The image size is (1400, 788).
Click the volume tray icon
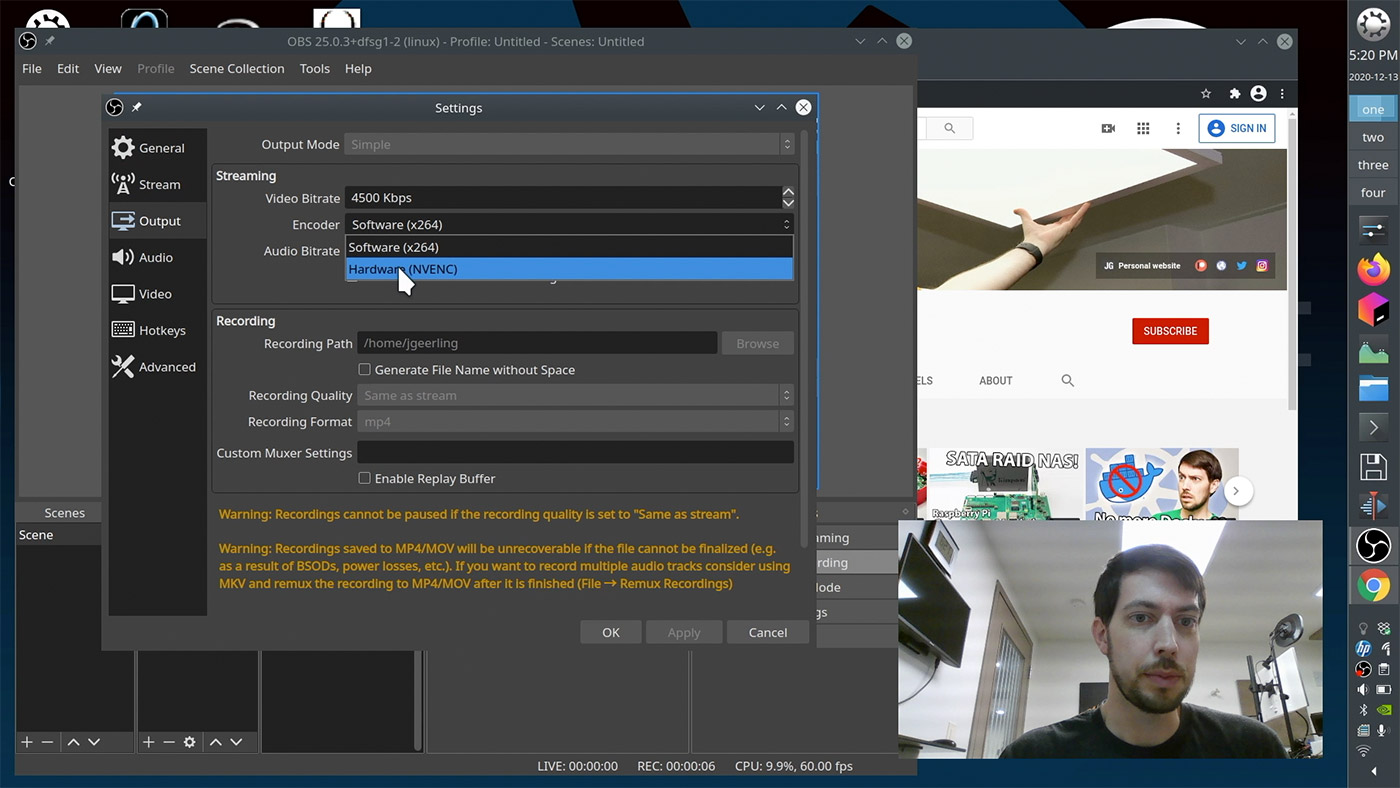pyautogui.click(x=1362, y=690)
